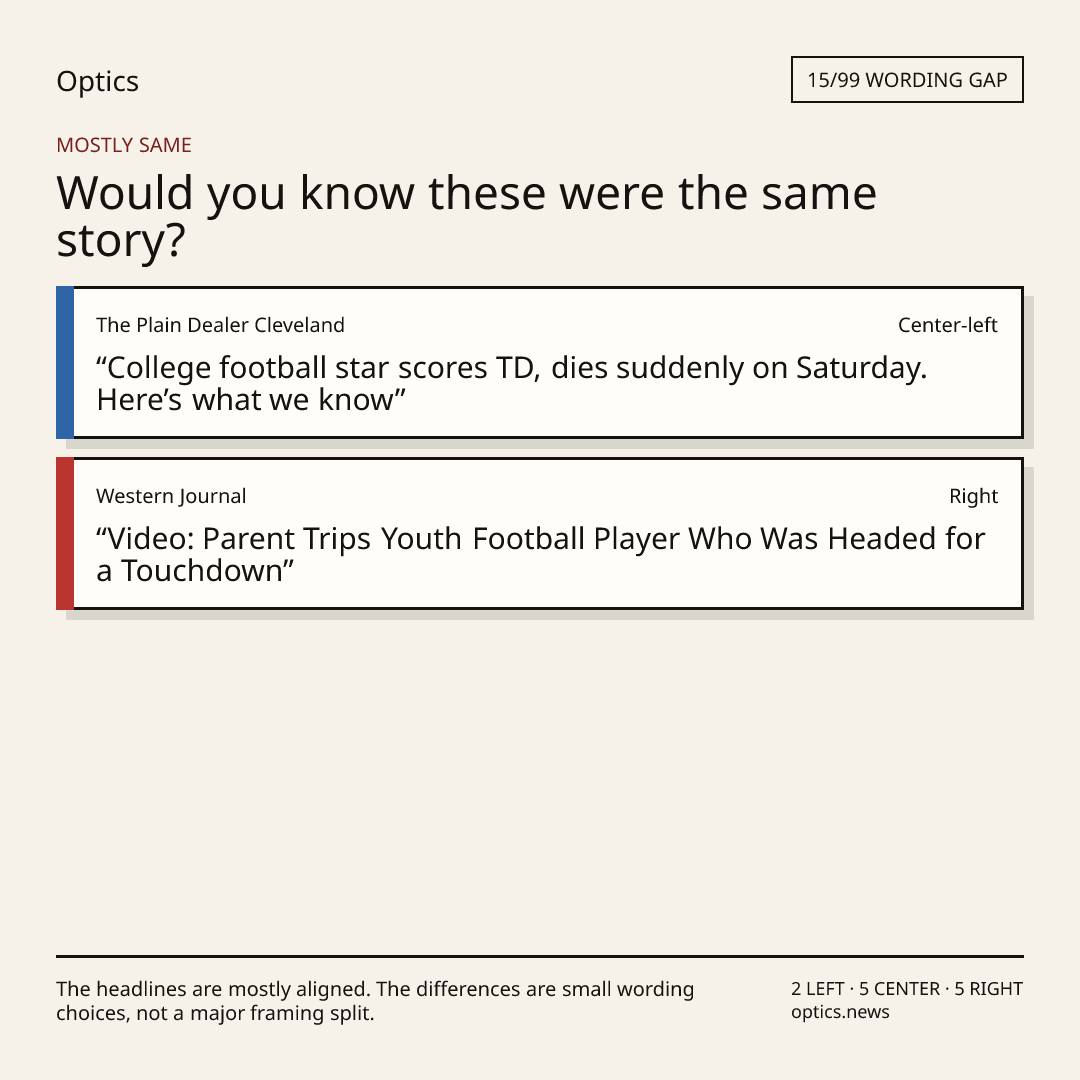Click the Center-left bias label
Screen dimensions: 1080x1080
pos(948,325)
